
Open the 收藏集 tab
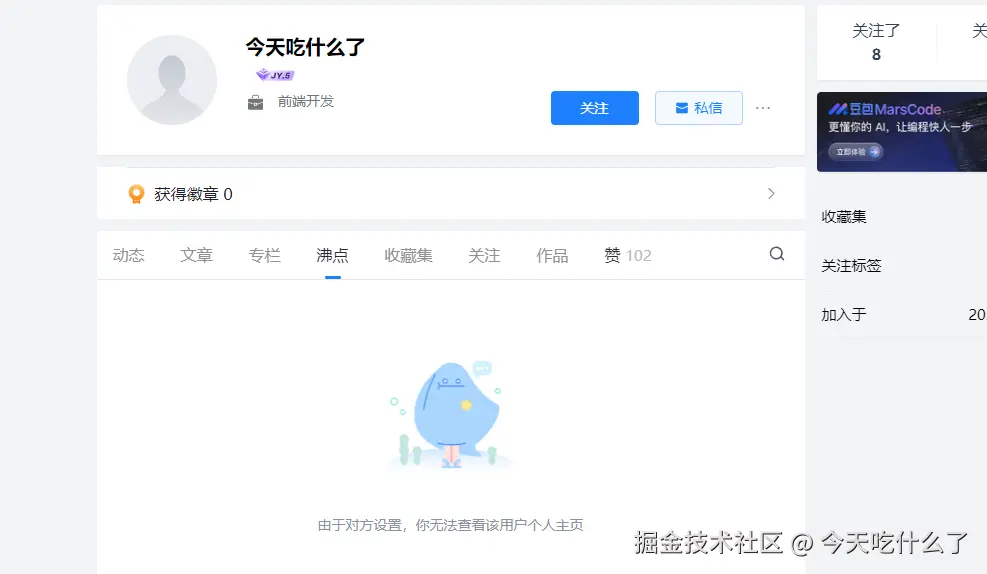point(409,255)
